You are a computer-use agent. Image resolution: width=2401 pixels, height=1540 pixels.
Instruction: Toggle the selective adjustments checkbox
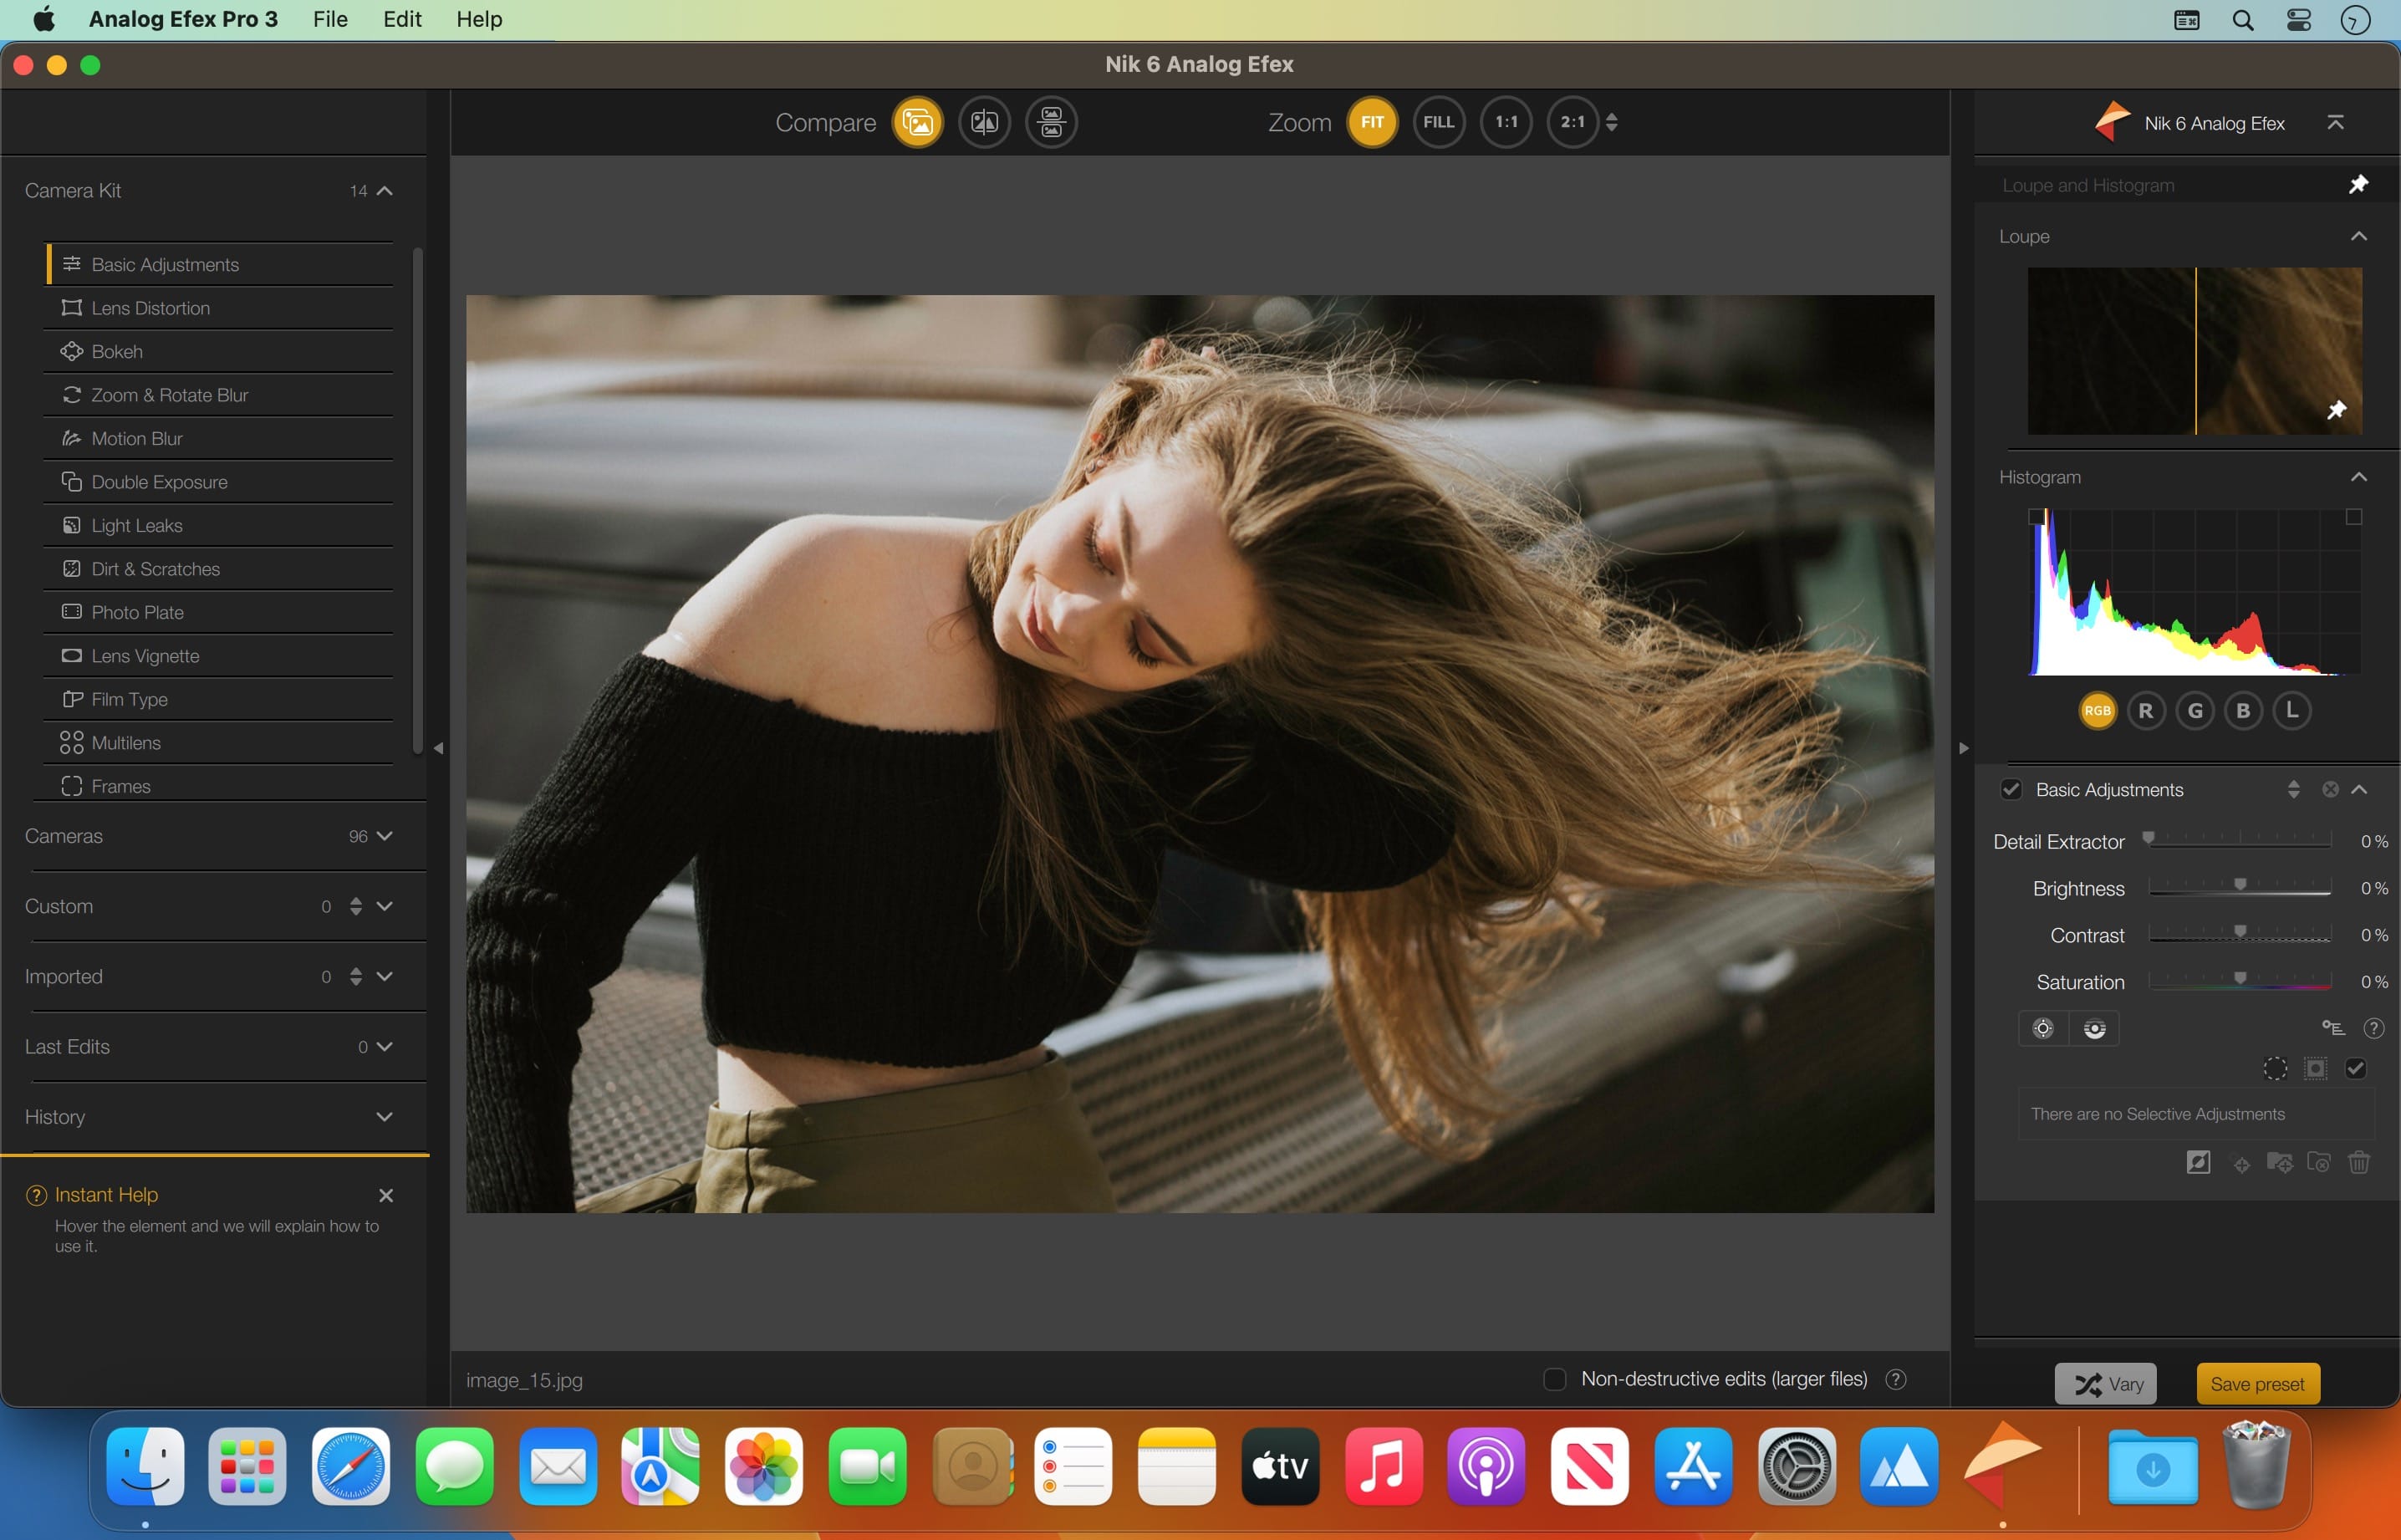pos(2355,1068)
